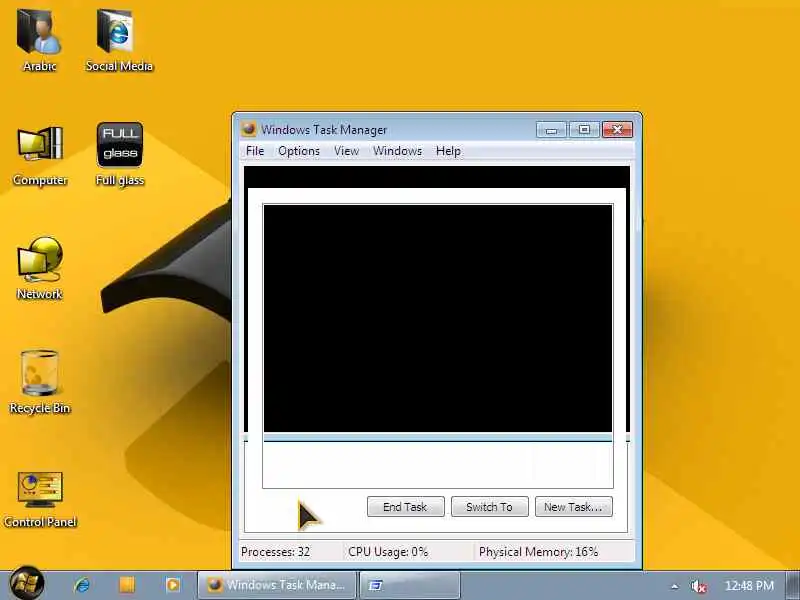This screenshot has height=600, width=800.
Task: Activate the Windows Task Manager taskbar button
Action: (277, 585)
